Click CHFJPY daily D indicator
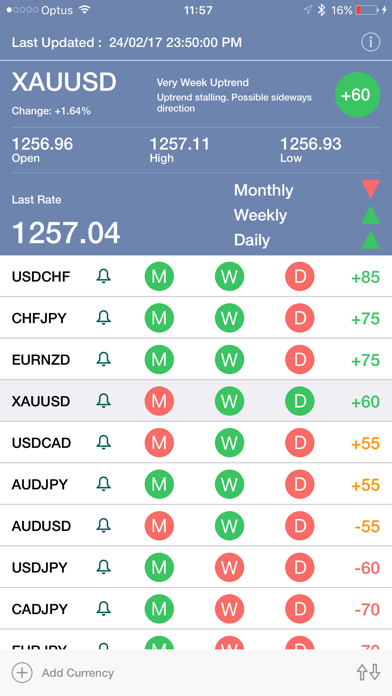The image size is (392, 696). (300, 318)
